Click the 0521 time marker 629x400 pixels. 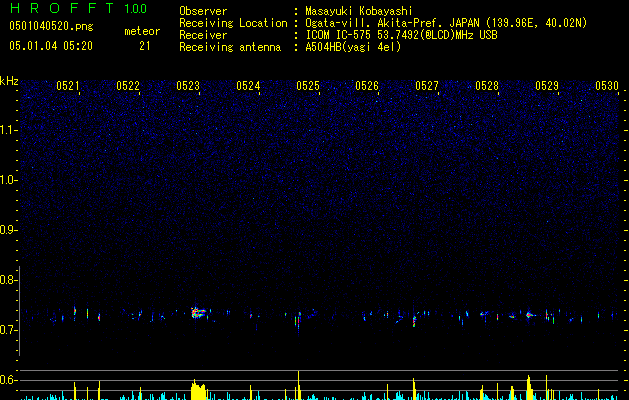coord(68,85)
